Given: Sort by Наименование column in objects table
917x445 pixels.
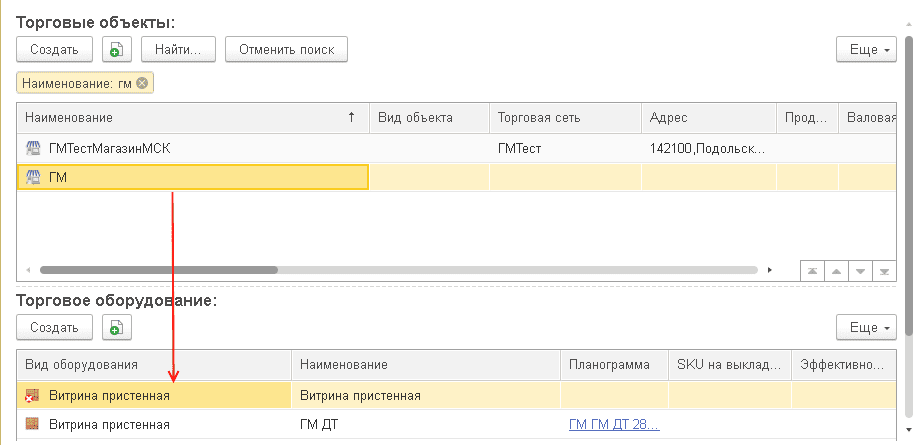Looking at the screenshot, I should pos(190,118).
